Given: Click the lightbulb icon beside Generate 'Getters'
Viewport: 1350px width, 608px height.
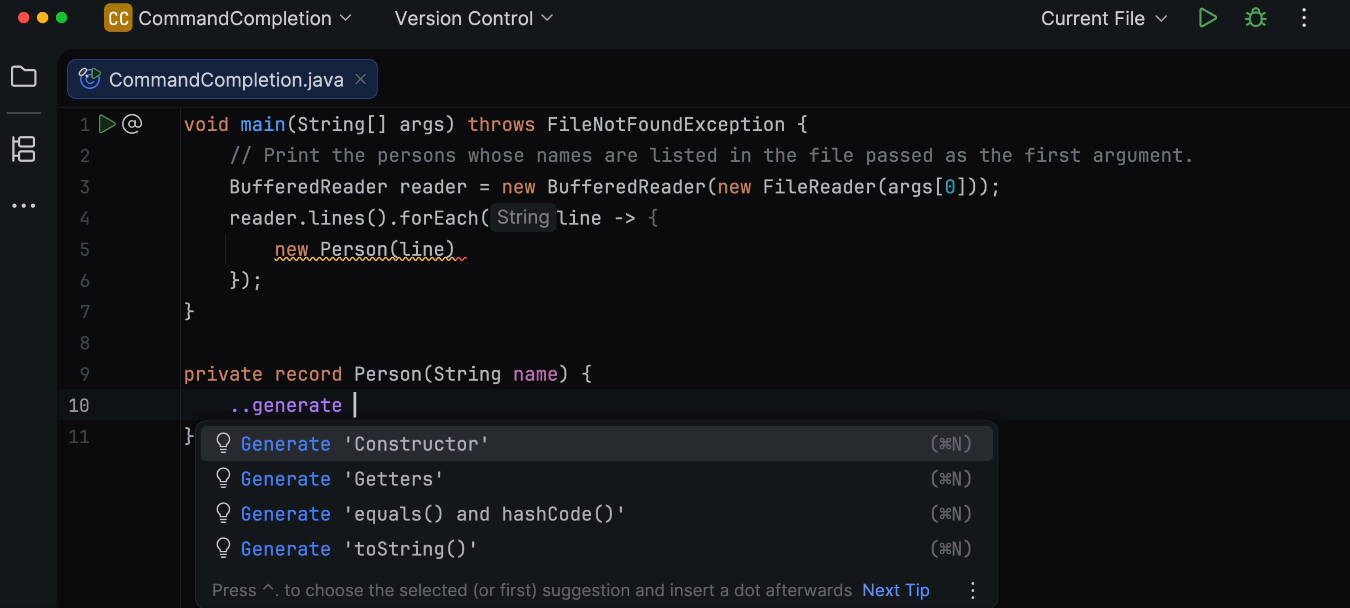Looking at the screenshot, I should click(x=224, y=478).
